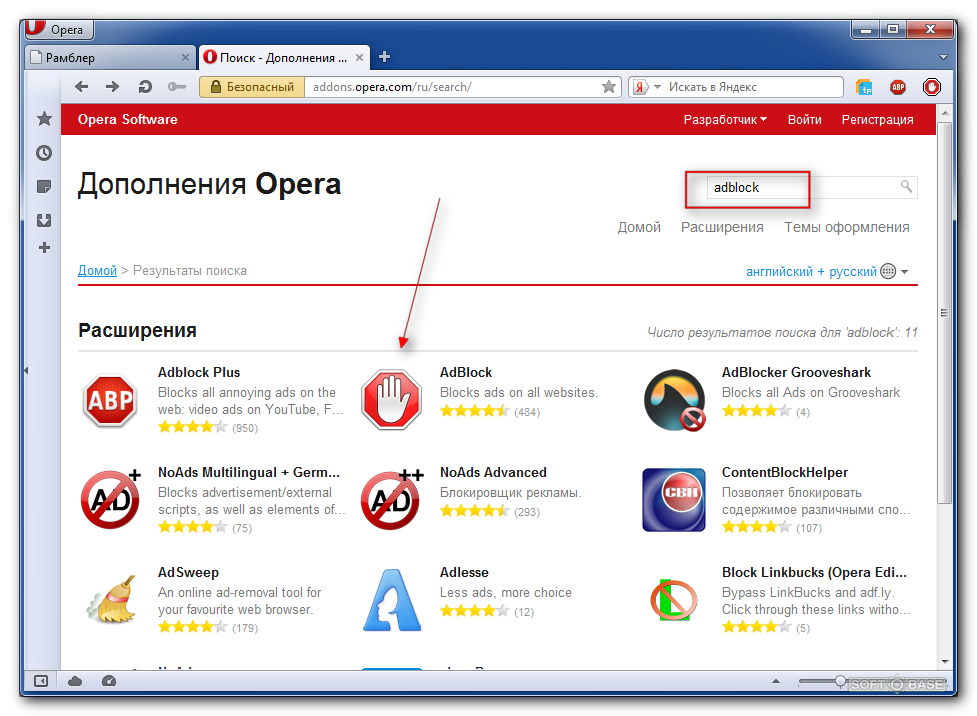Viewport: 977px width, 716px height.
Task: Follow the Домой breadcrumb link
Action: (97, 270)
